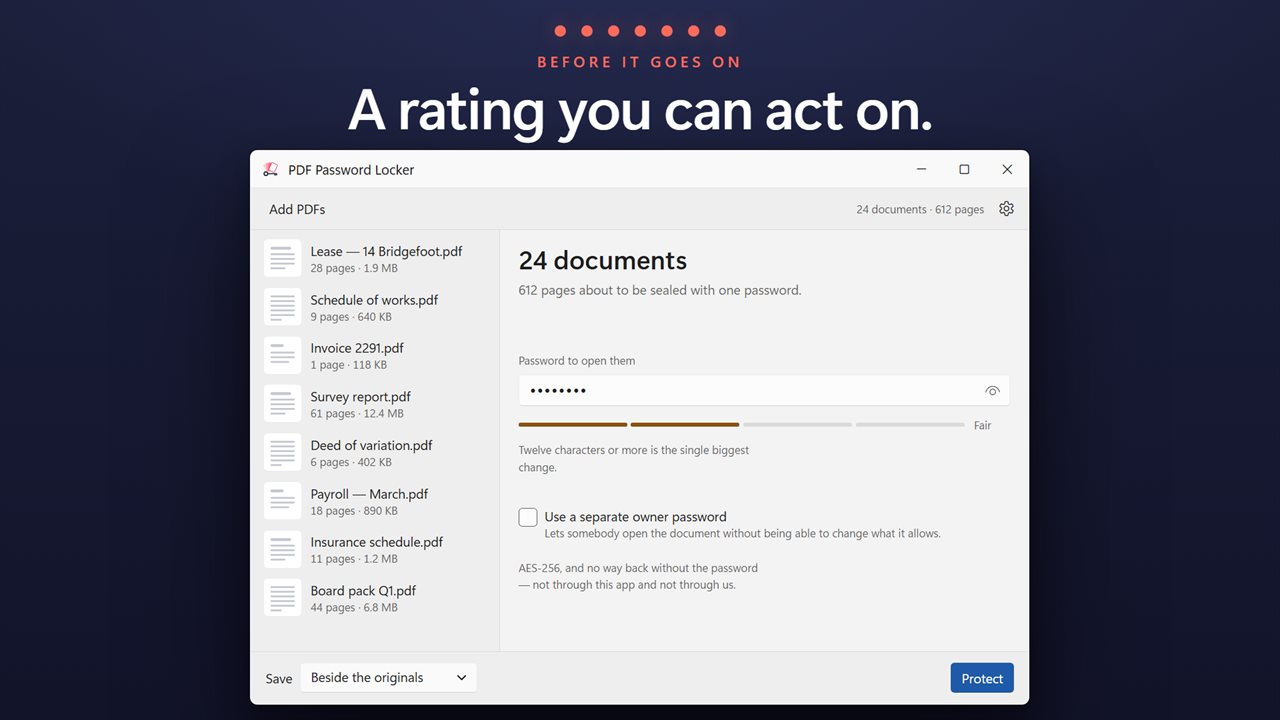This screenshot has width=1280, height=720.
Task: Focus the password input field
Action: pos(764,390)
